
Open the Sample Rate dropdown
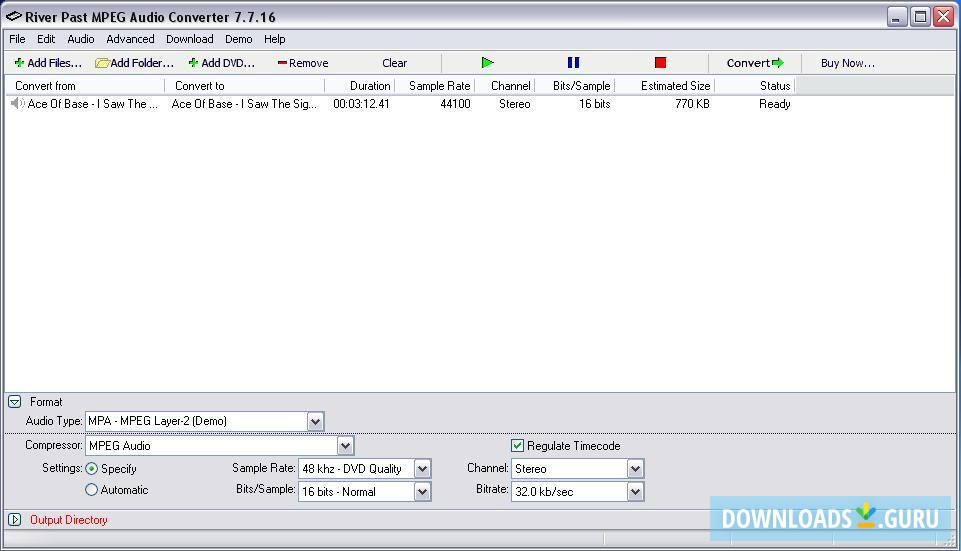coord(422,469)
